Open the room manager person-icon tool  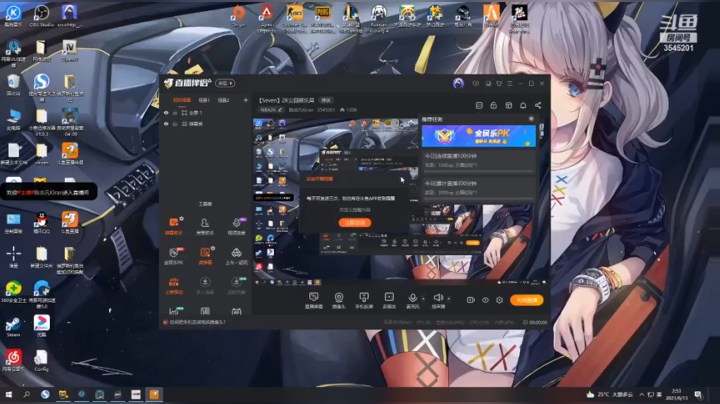pos(205,226)
